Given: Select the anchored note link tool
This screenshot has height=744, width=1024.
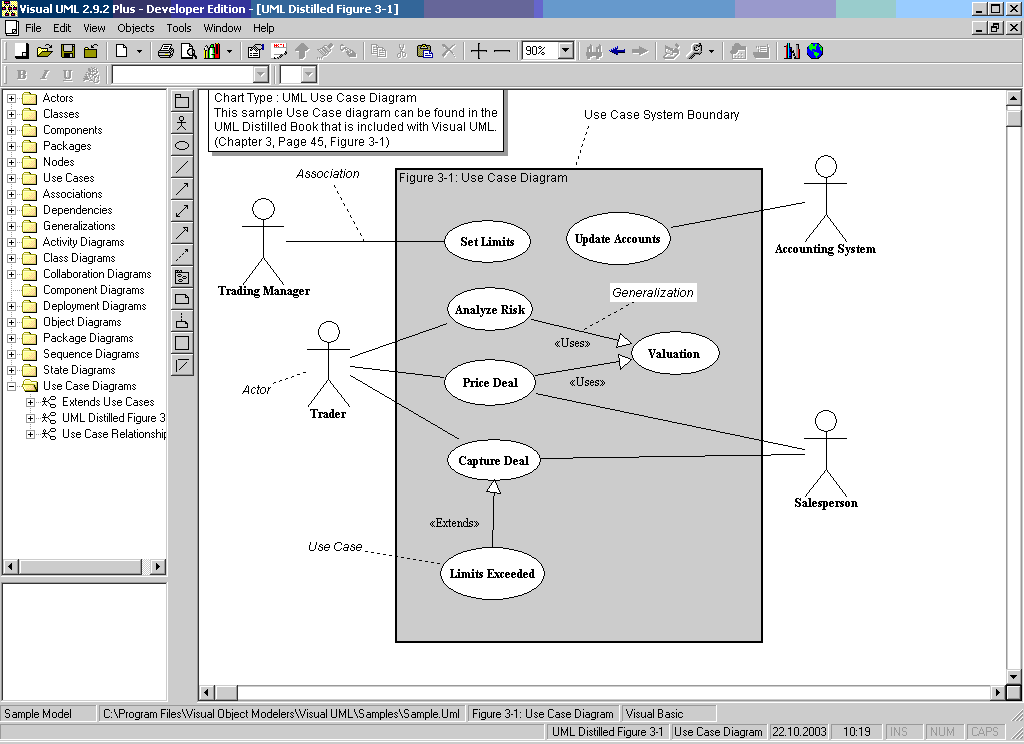Looking at the screenshot, I should click(182, 321).
